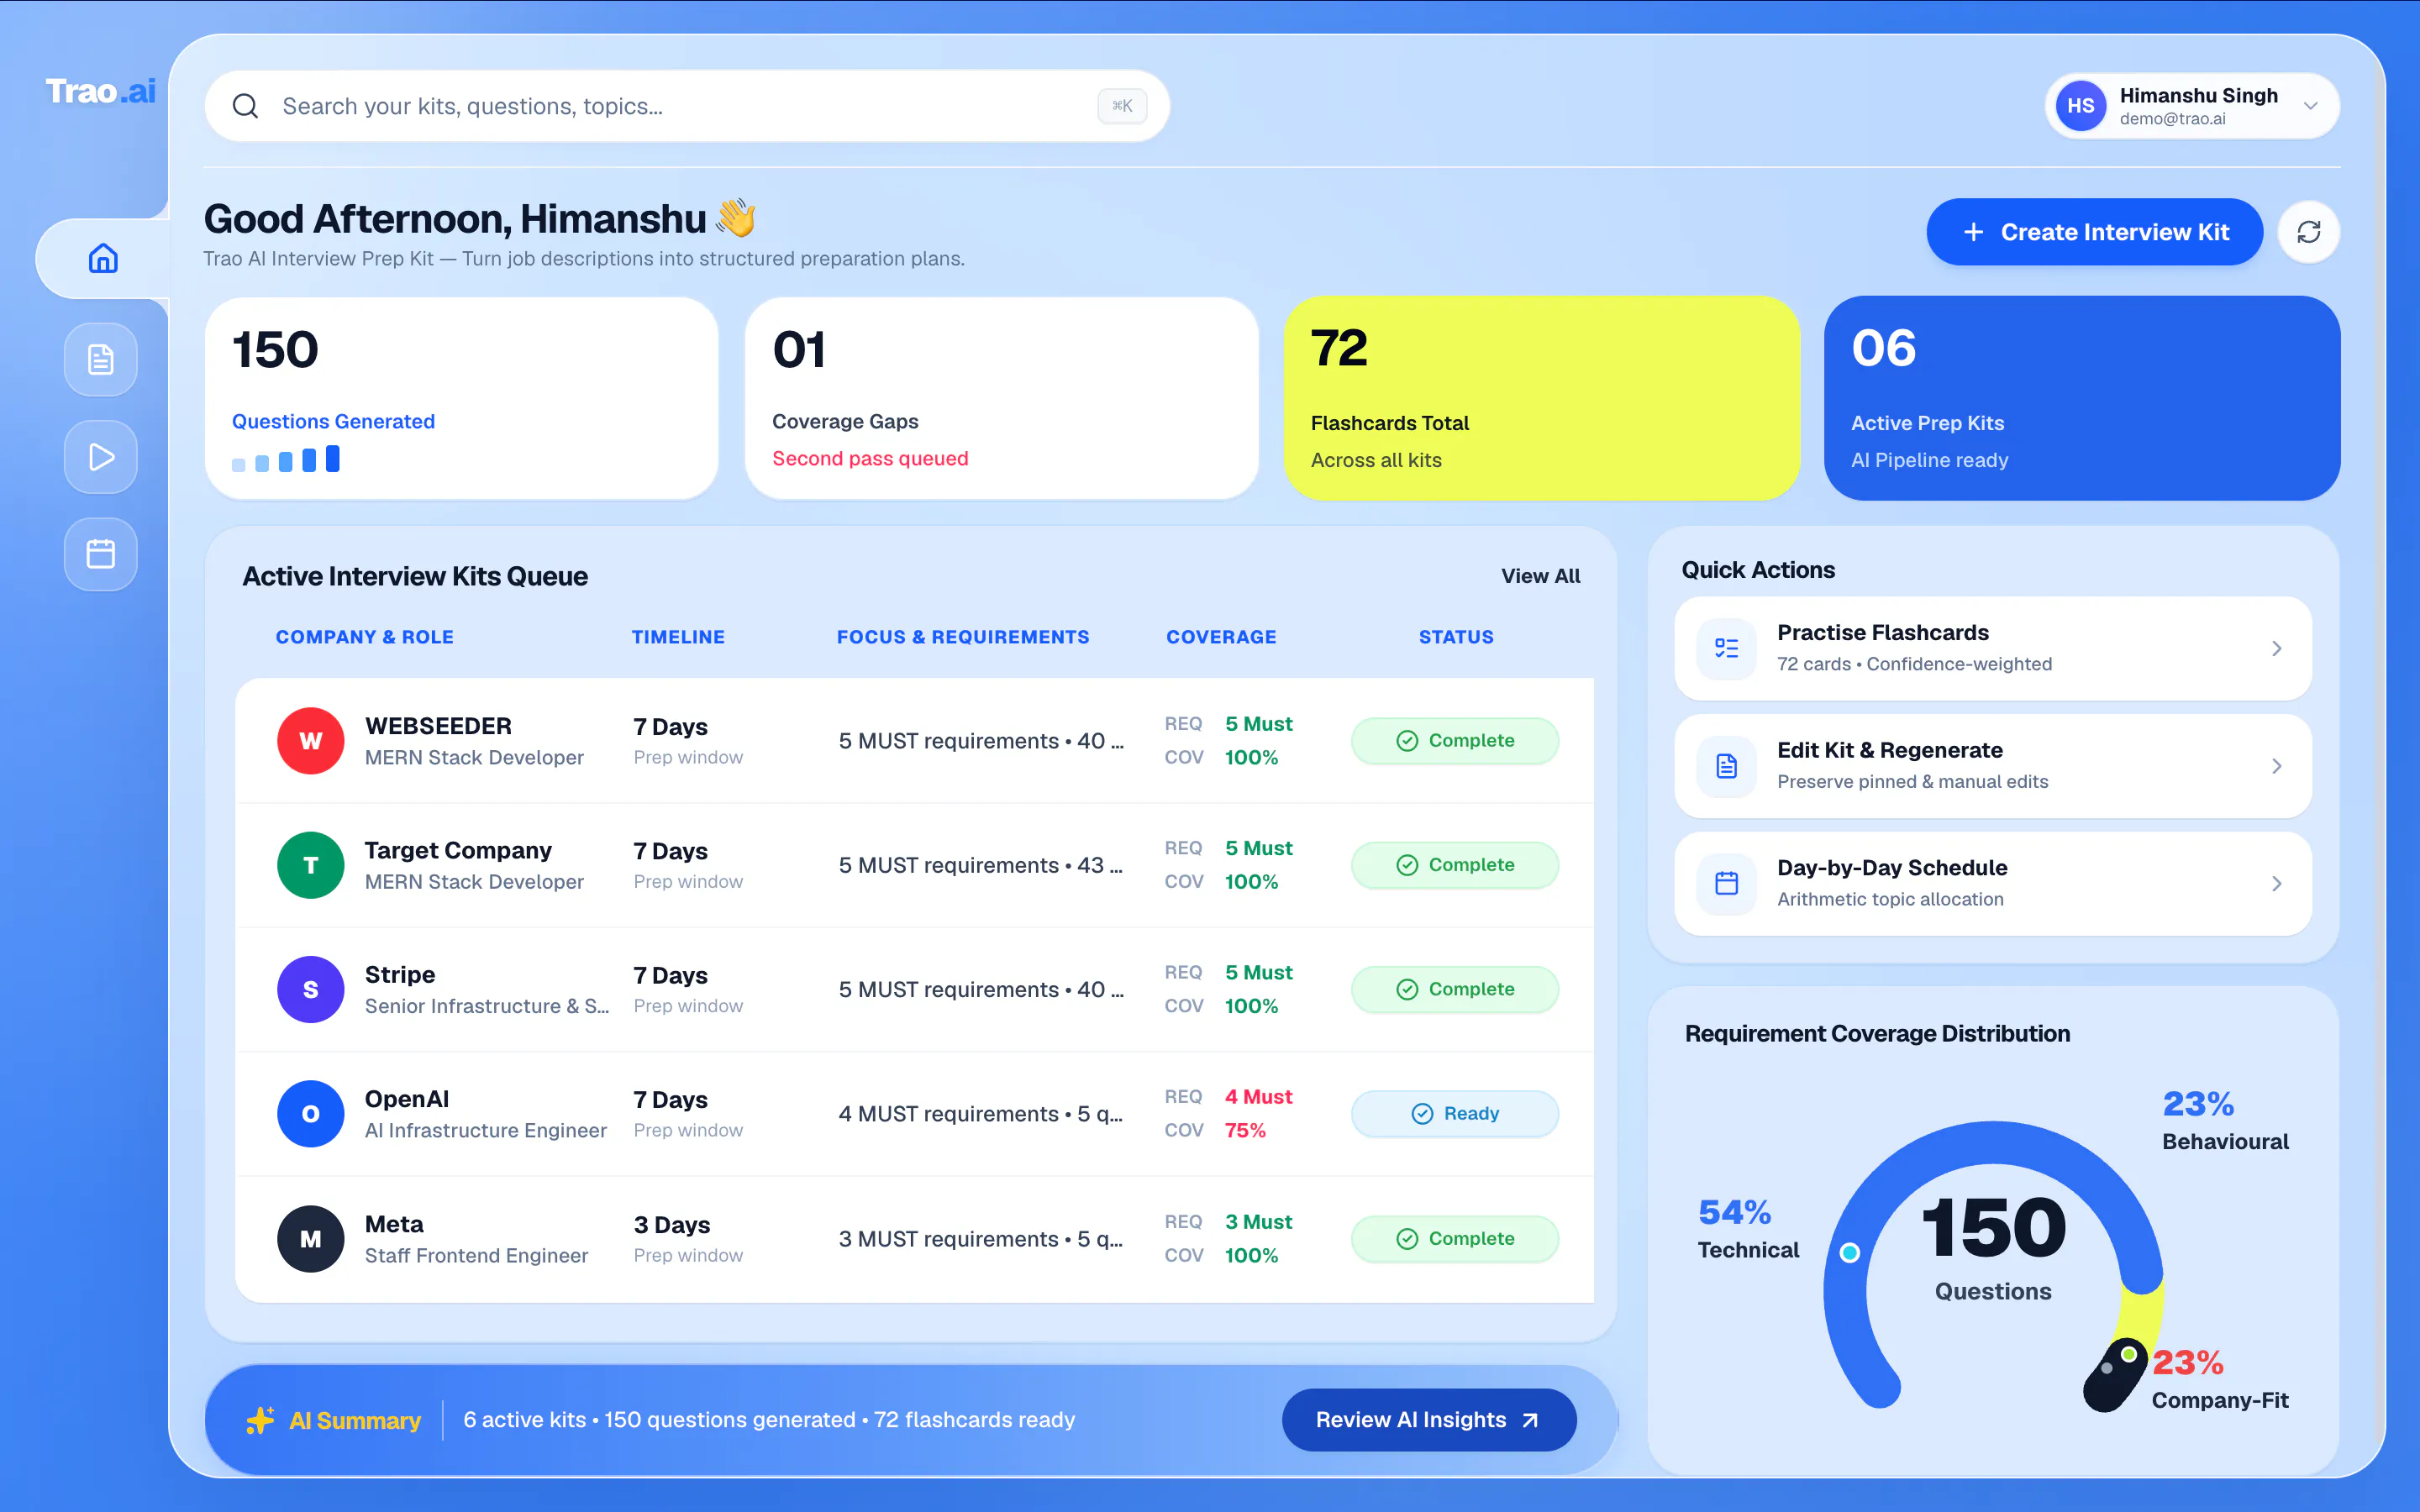The image size is (2420, 1512).
Task: Click the TIMELINE column header
Action: point(677,637)
